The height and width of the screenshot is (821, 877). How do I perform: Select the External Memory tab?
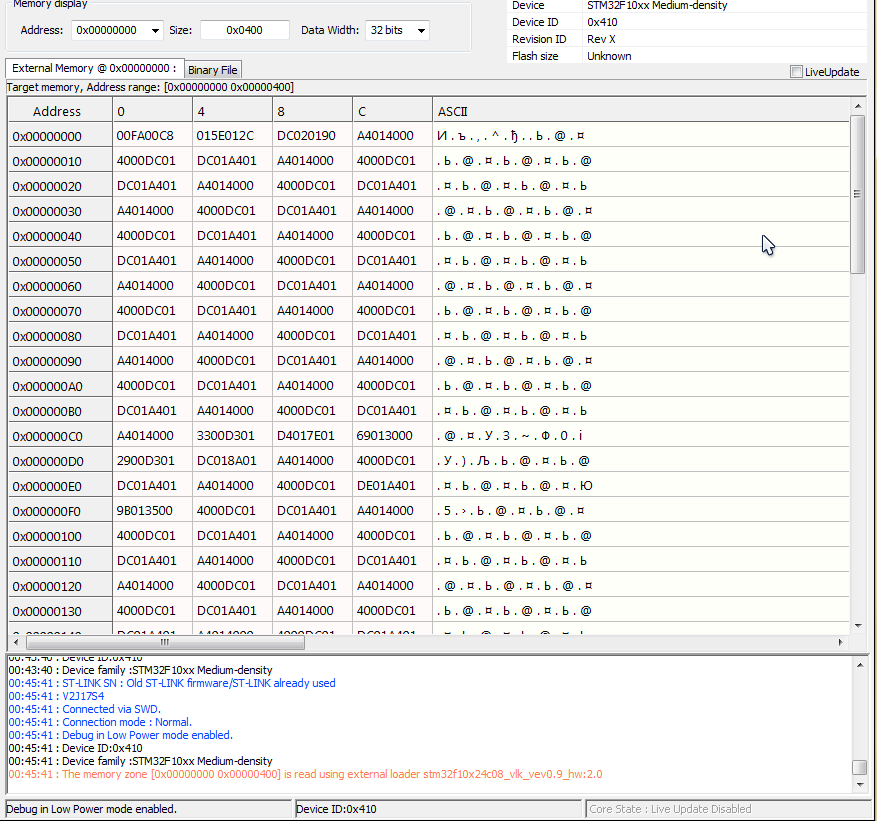pos(94,68)
